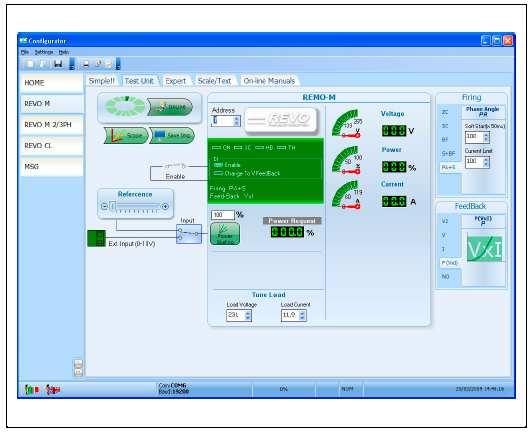Click the VxI feedback graphic
This screenshot has height=433, width=531.
[484, 249]
